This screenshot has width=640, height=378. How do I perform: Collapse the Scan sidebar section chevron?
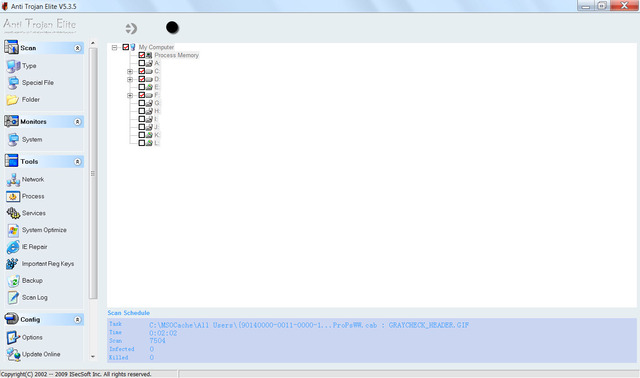[77, 48]
